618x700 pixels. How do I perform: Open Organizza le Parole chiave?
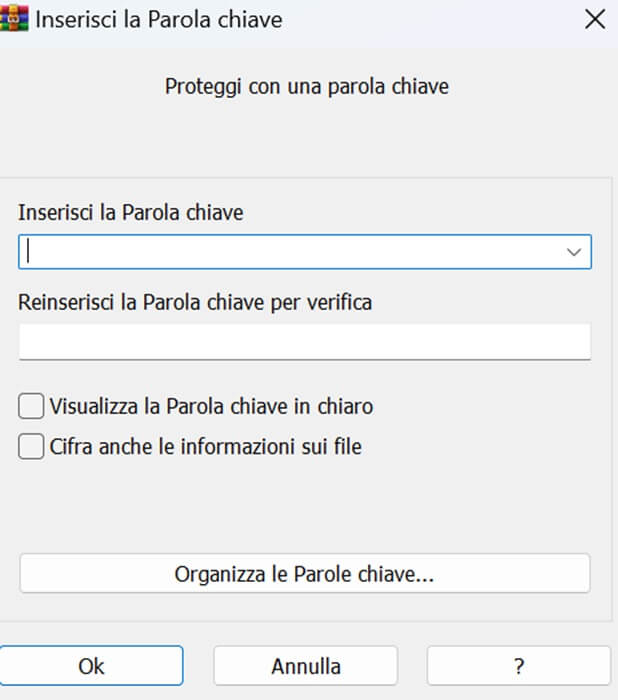pos(304,574)
